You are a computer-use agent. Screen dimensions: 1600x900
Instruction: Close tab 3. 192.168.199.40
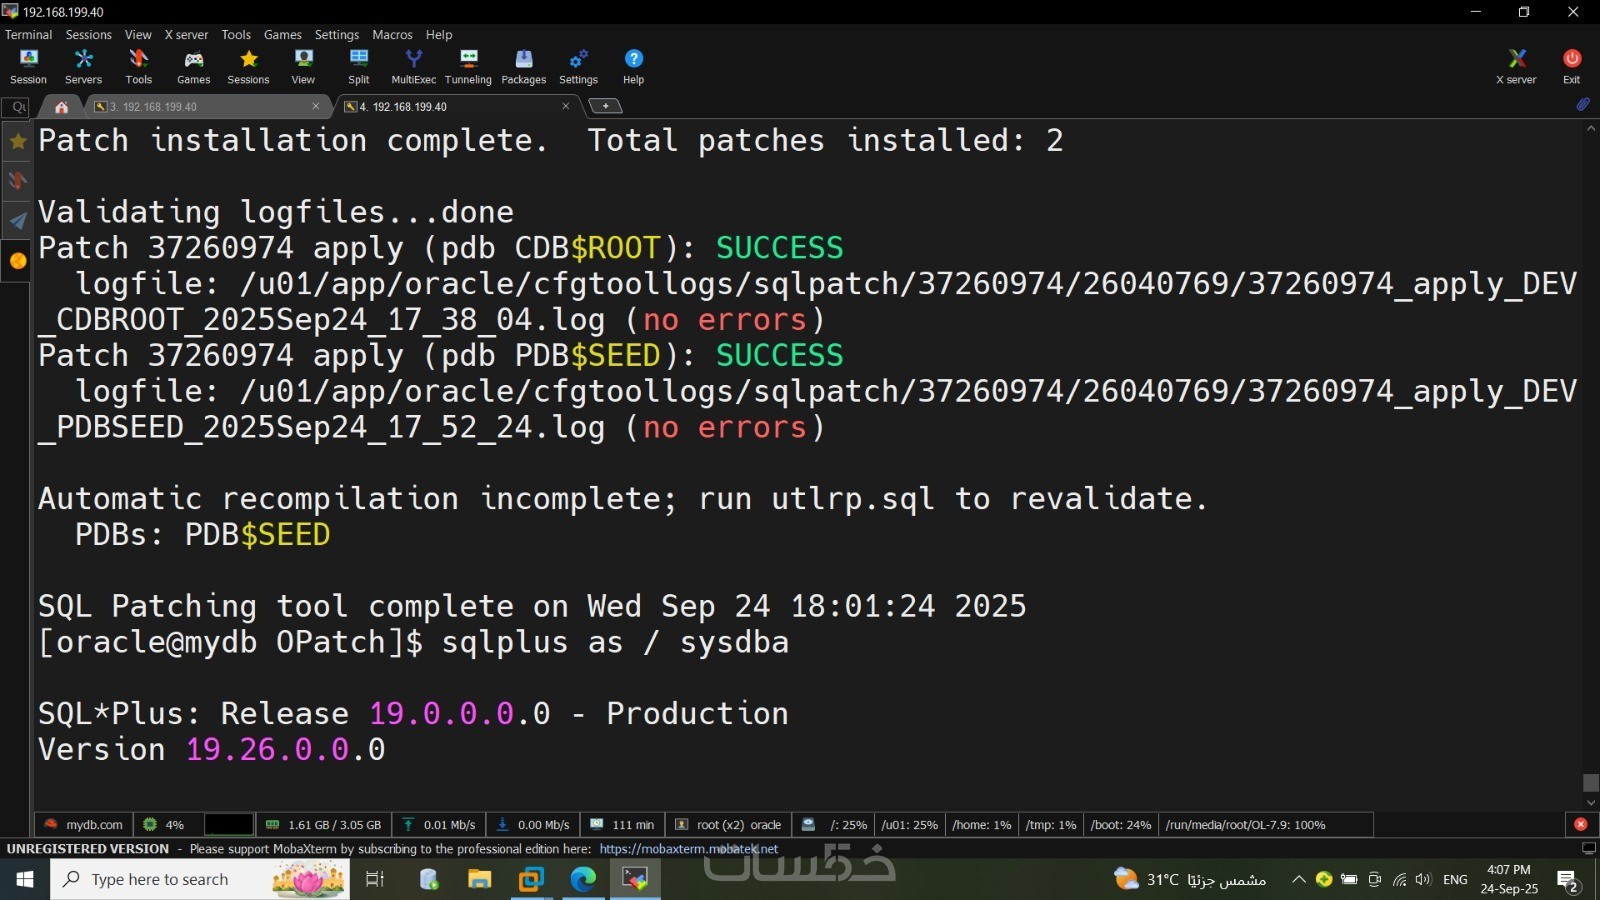point(316,106)
